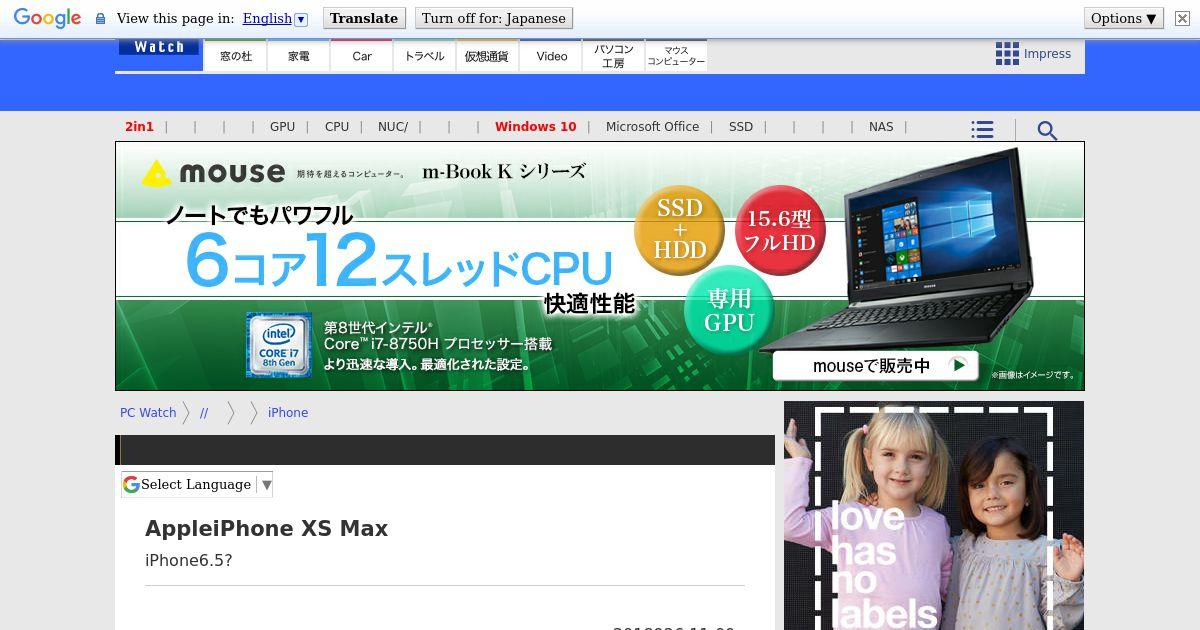Viewport: 1200px width, 630px height.
Task: Open the Watch site logo
Action: coord(159,47)
